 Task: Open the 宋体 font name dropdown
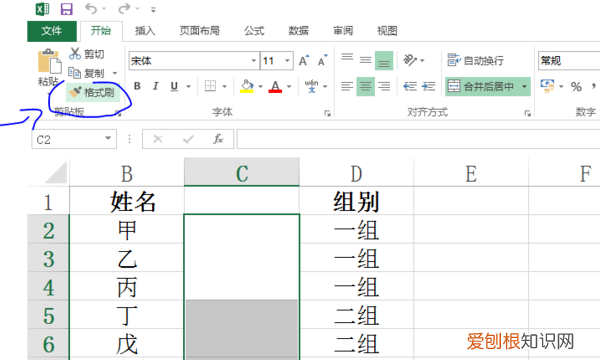click(x=253, y=61)
